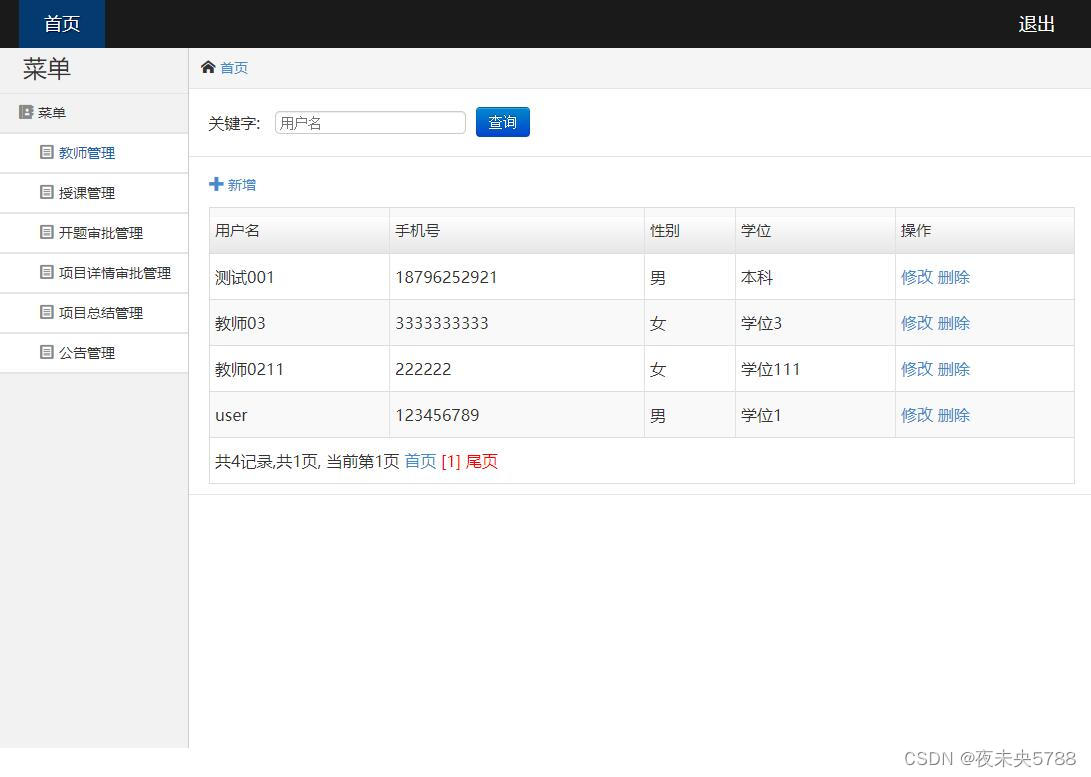Click the 菜单 section icon in sidebar
This screenshot has height=777, width=1091.
26,112
